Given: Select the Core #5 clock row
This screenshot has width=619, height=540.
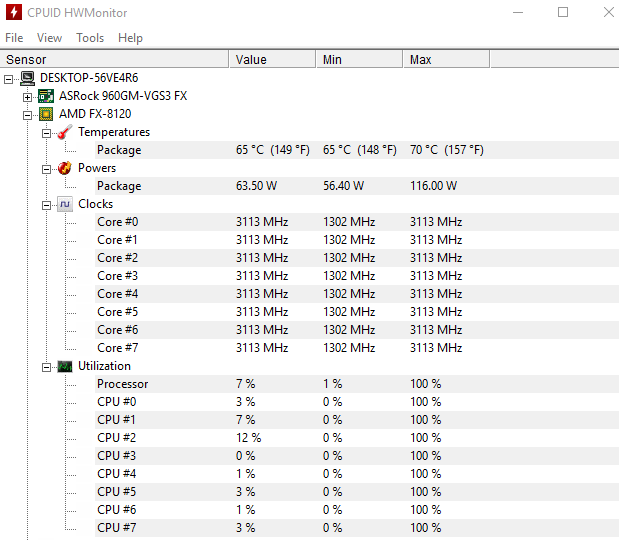Looking at the screenshot, I should [357, 312].
